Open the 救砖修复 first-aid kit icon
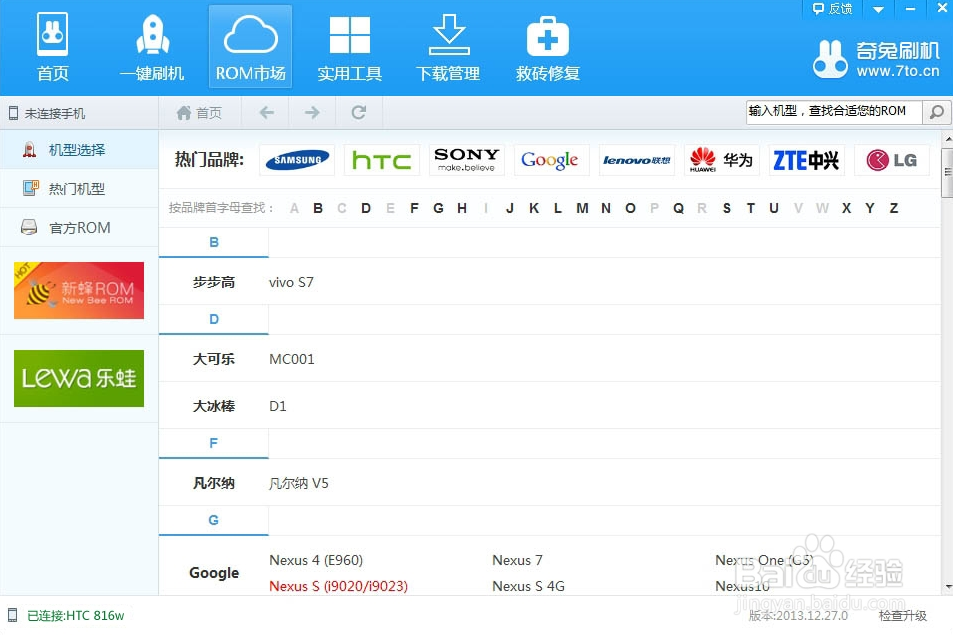Screen dimensions: 953x635 [x=548, y=47]
